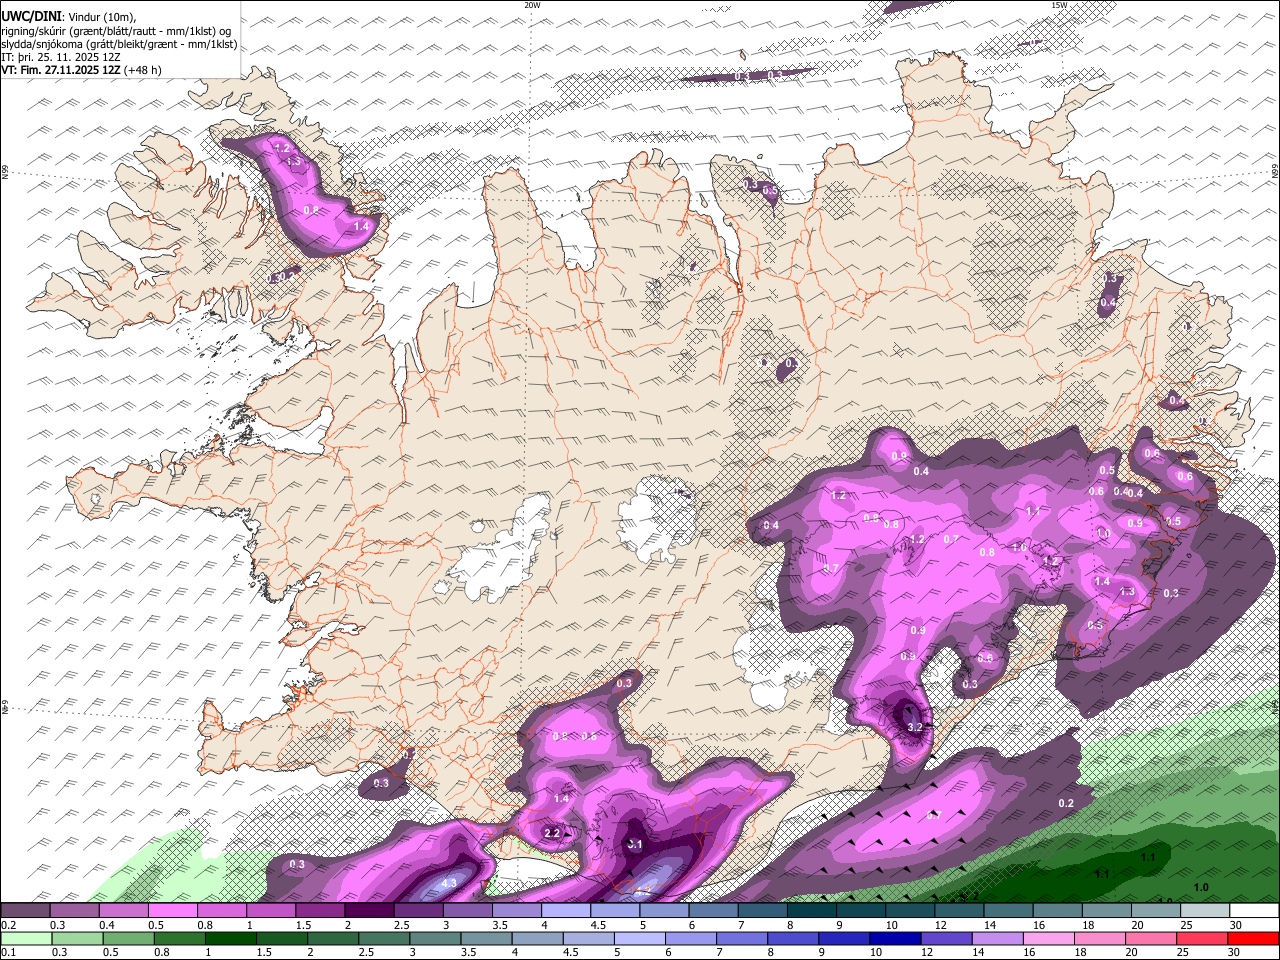Pick the 4 lavender swatch in the upper legend

pyautogui.click(x=566, y=910)
